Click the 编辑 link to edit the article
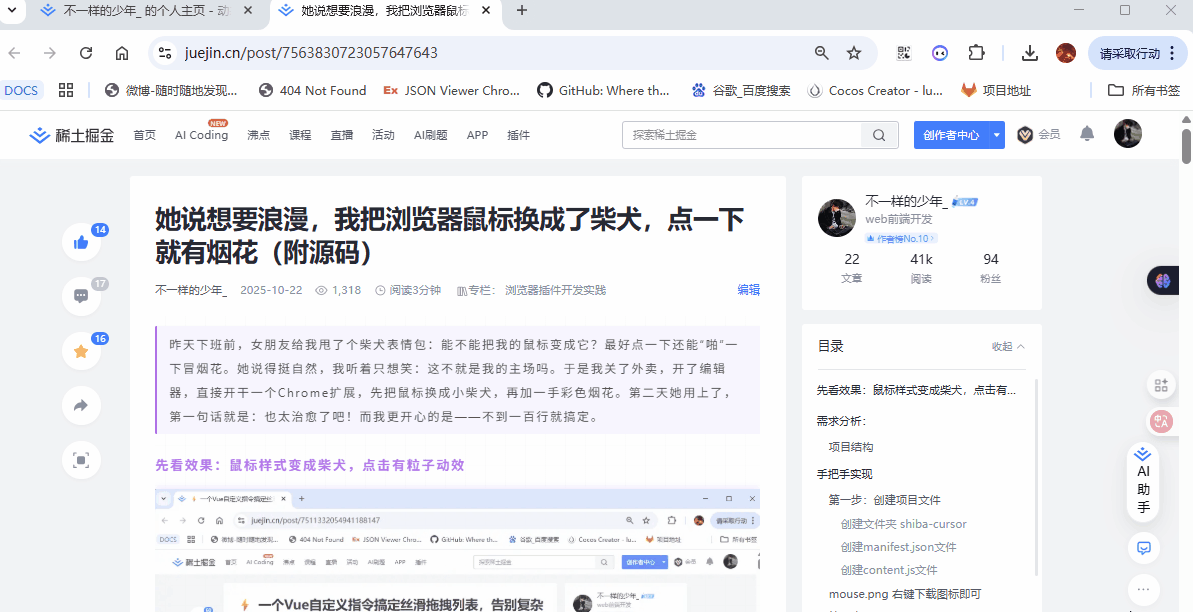 click(x=748, y=289)
